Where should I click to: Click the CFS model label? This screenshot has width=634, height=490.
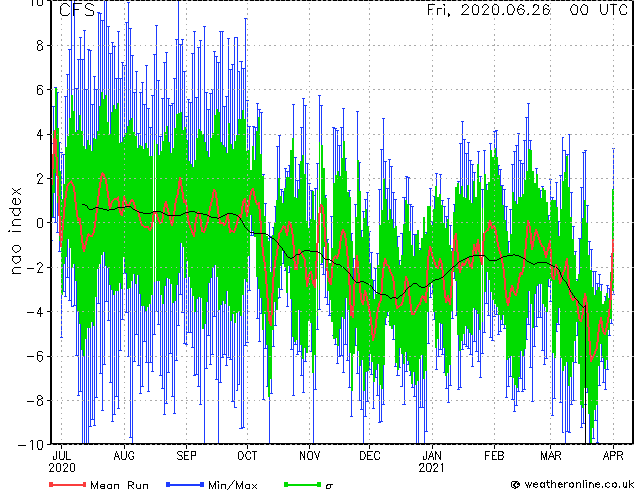pos(77,10)
